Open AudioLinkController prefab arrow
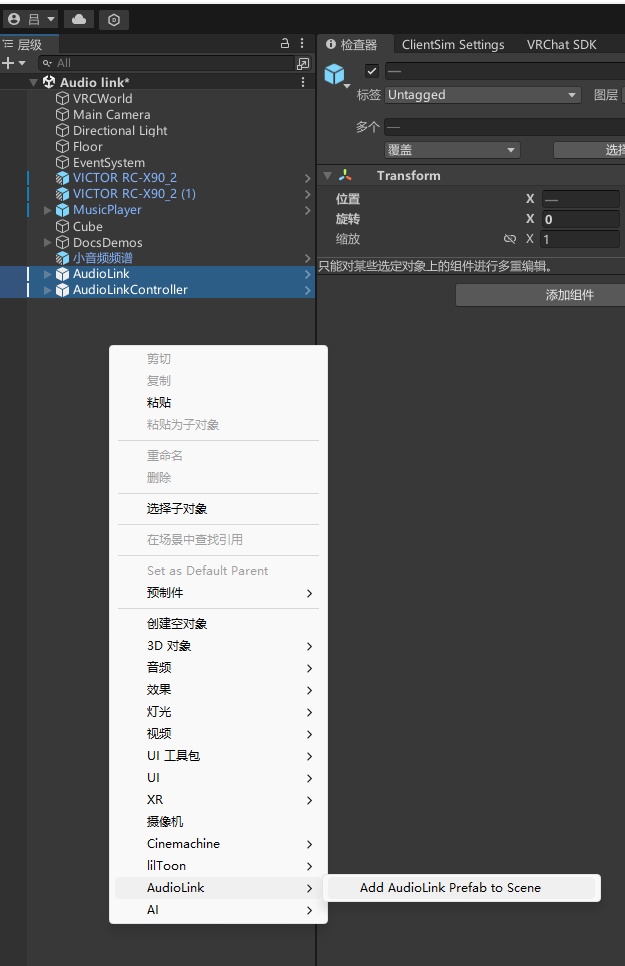This screenshot has height=966, width=625. [308, 290]
